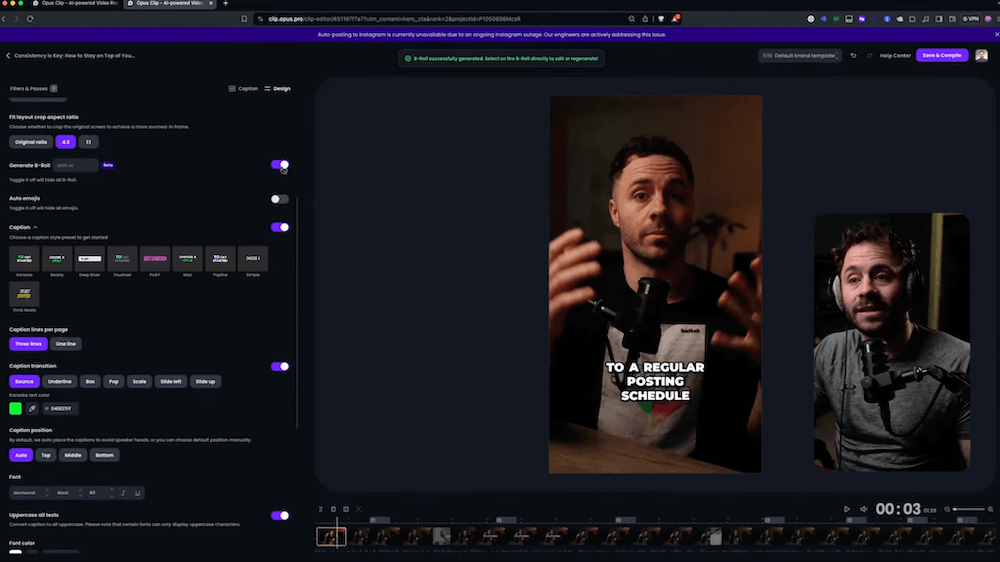
Task: Click the browser bookmark icon
Action: (244, 18)
